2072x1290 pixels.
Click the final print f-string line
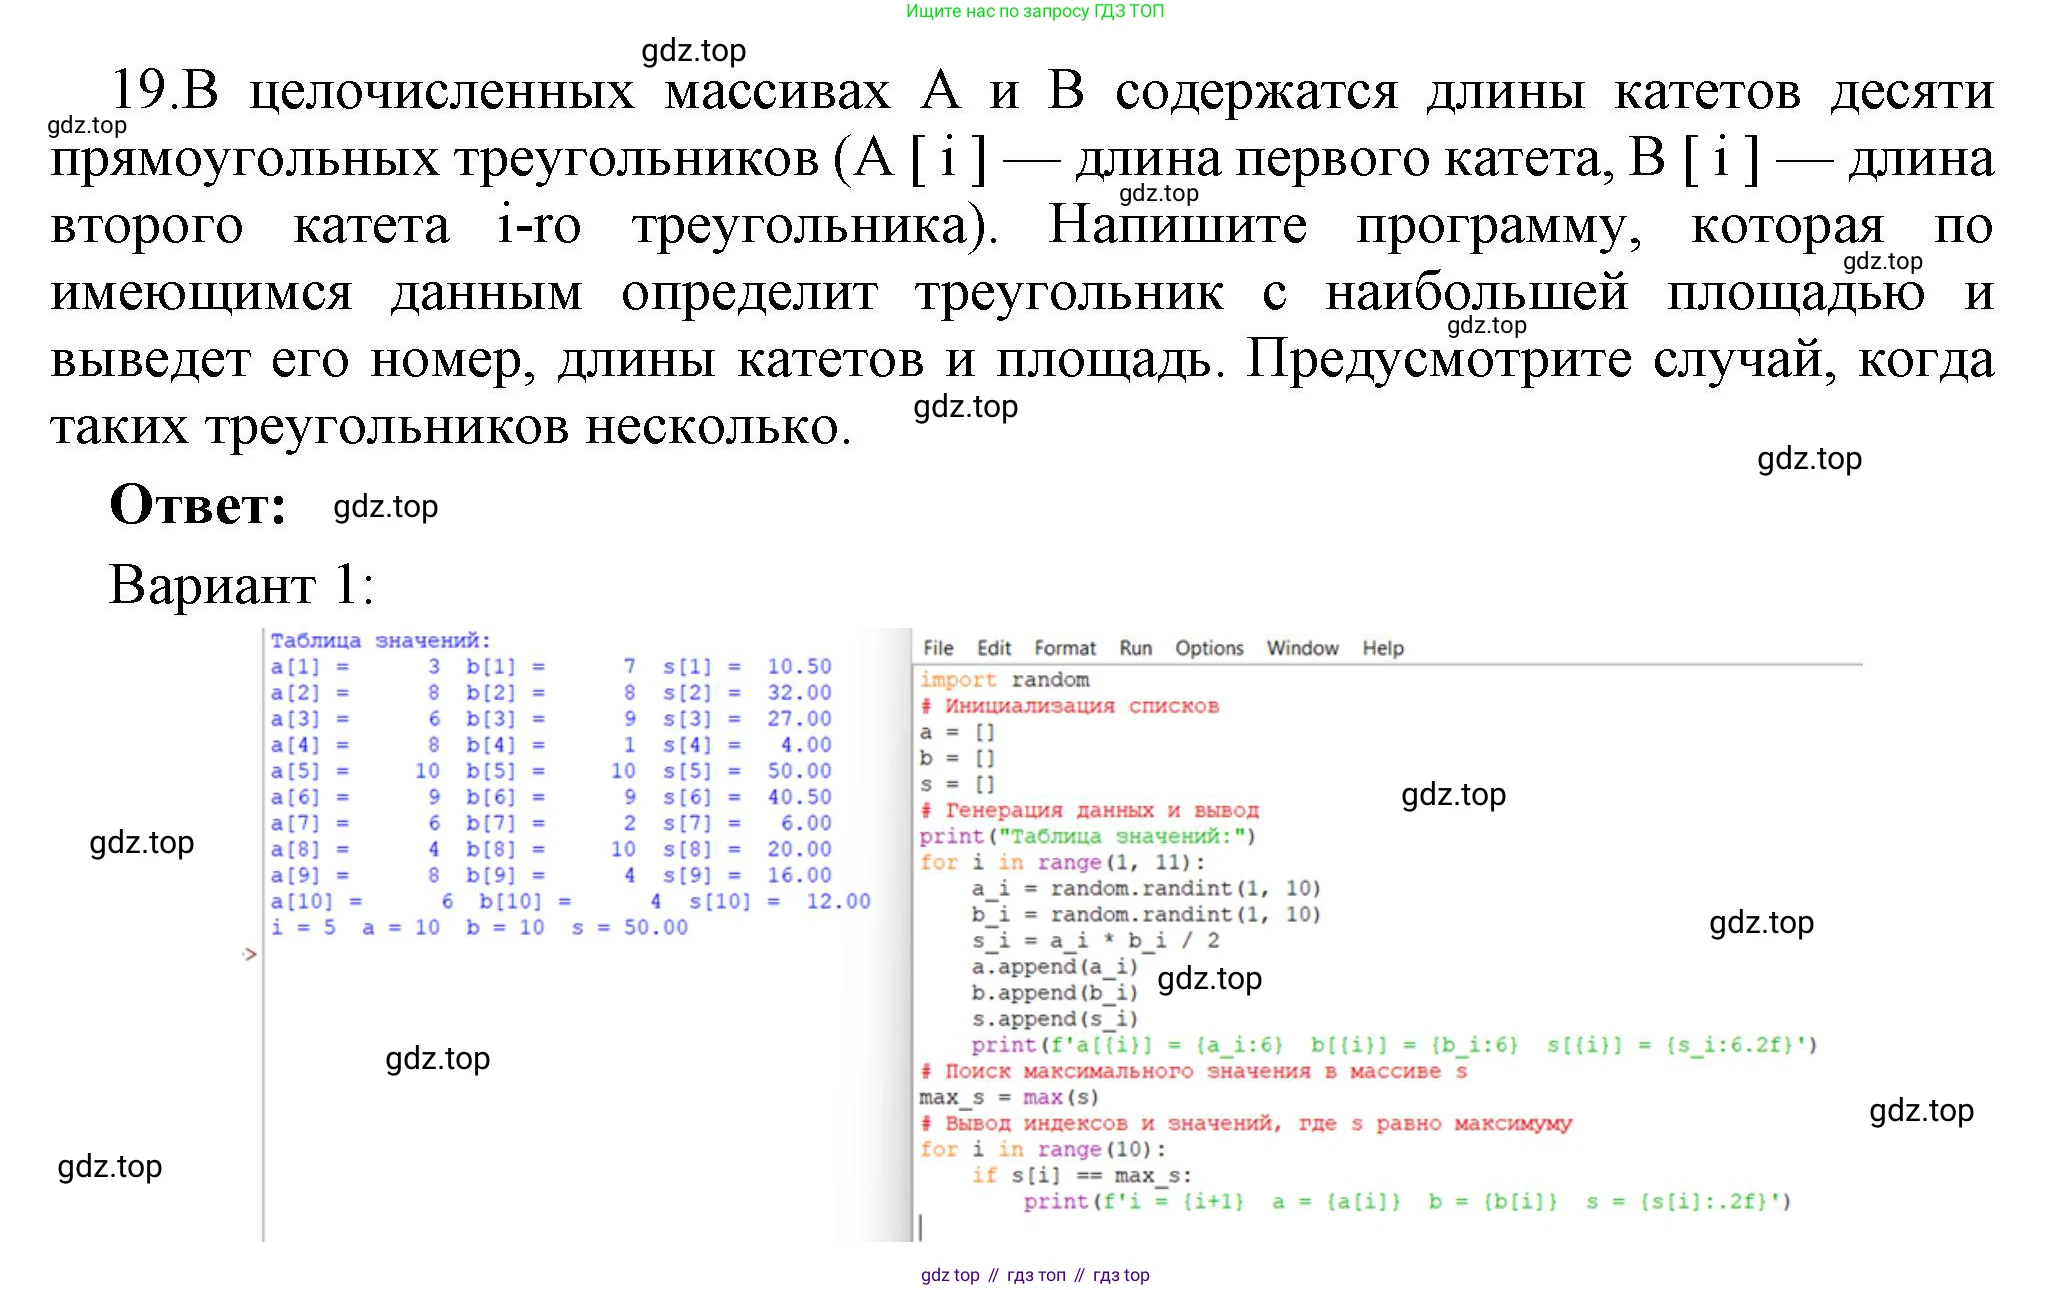click(x=1407, y=1201)
